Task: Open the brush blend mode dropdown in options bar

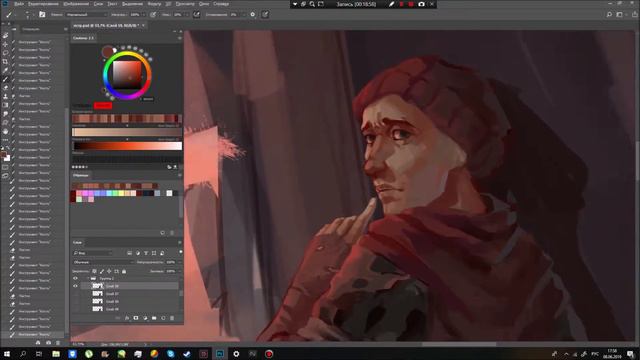Action: point(86,14)
